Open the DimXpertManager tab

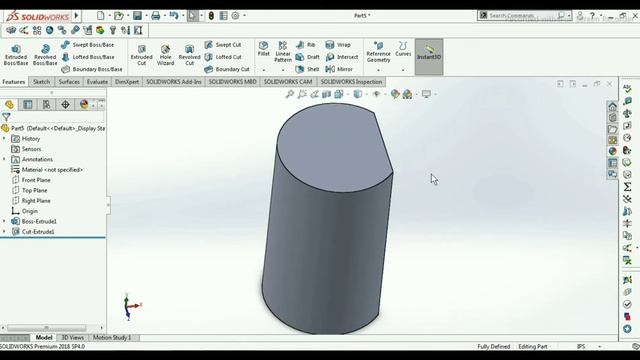[65, 105]
